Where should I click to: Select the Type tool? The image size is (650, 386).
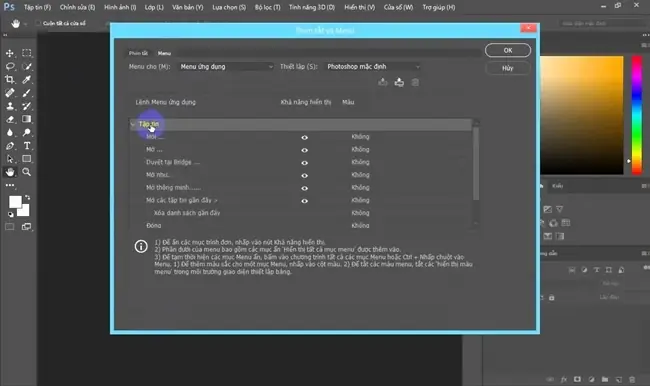27,146
